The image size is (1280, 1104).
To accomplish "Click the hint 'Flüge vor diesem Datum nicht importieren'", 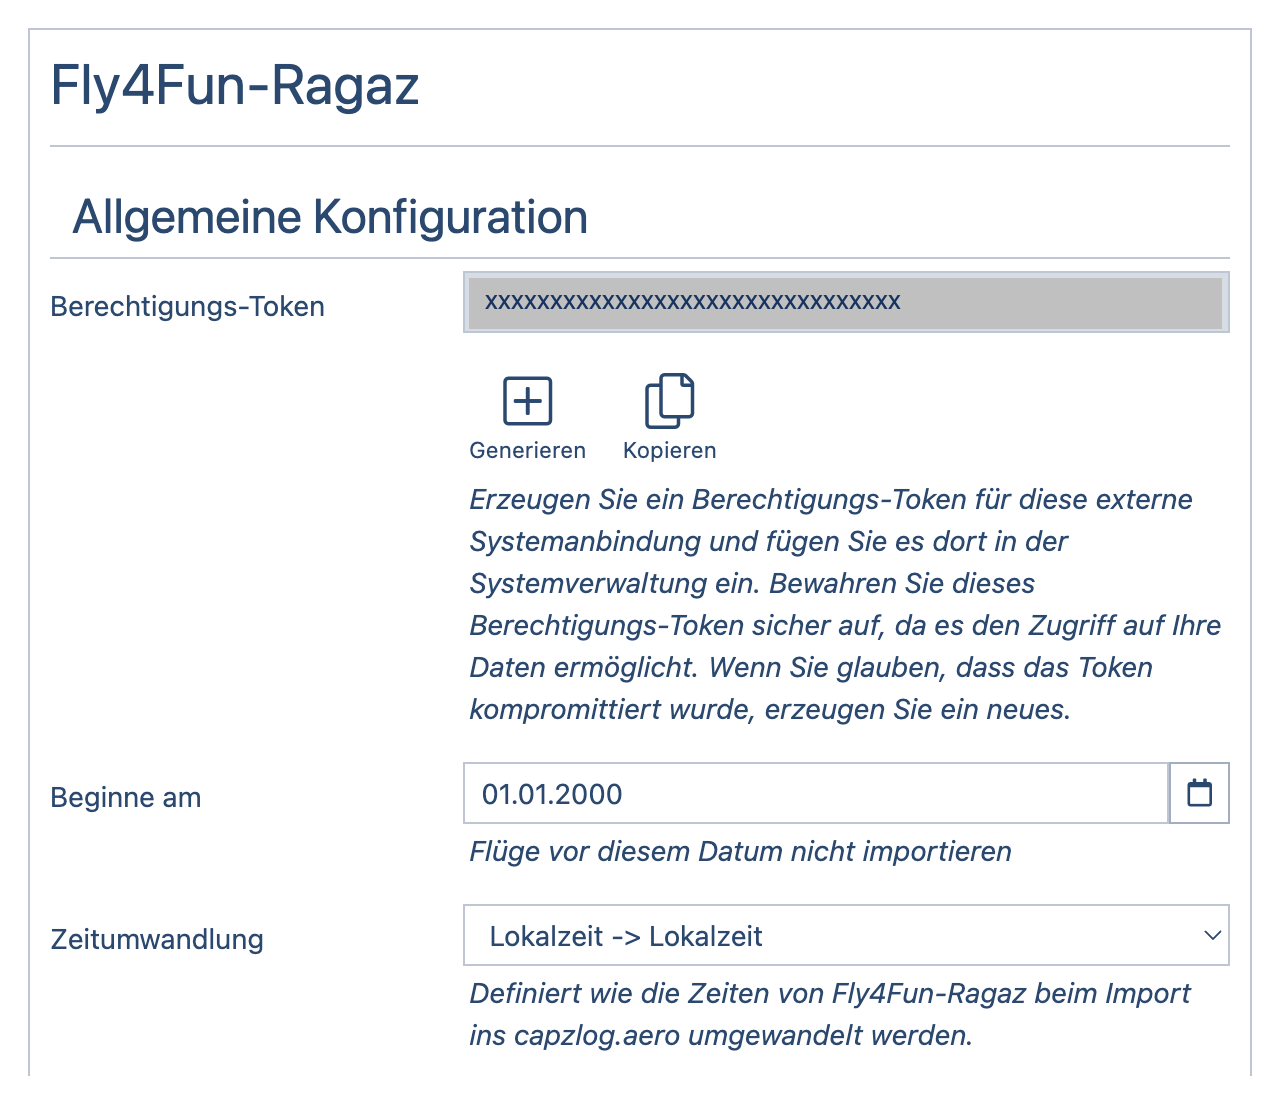I will pos(741,852).
